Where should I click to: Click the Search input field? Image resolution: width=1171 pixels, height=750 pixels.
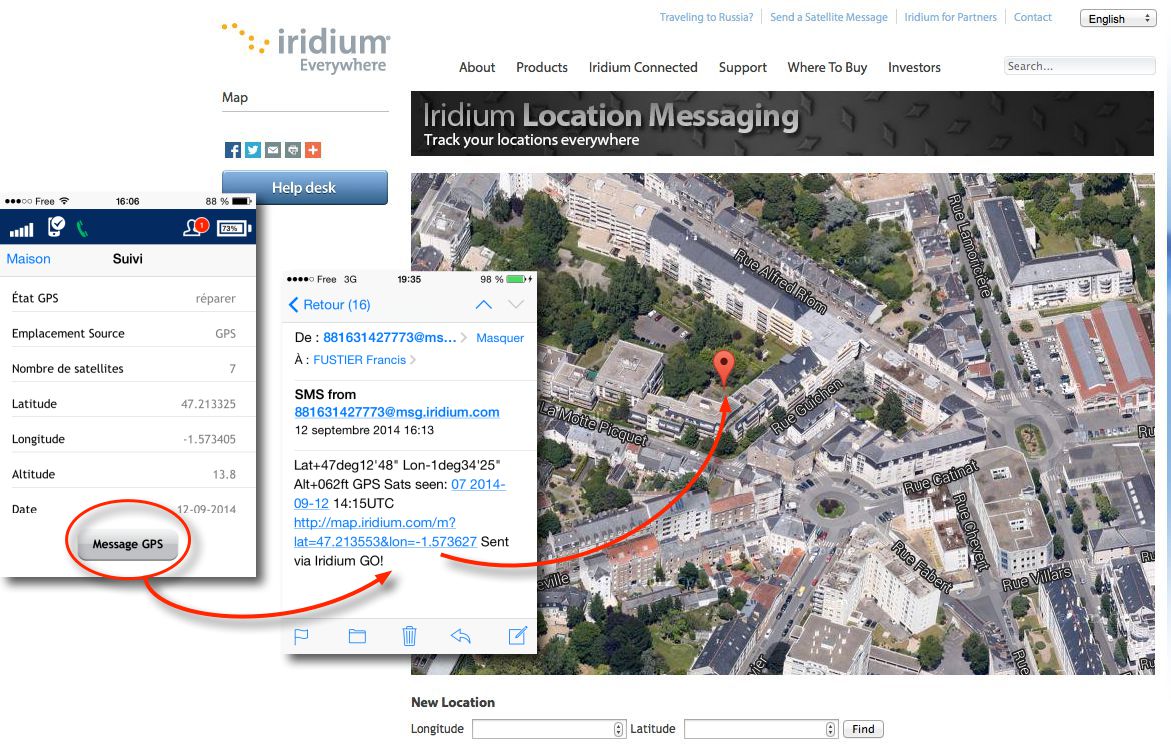pyautogui.click(x=1079, y=66)
